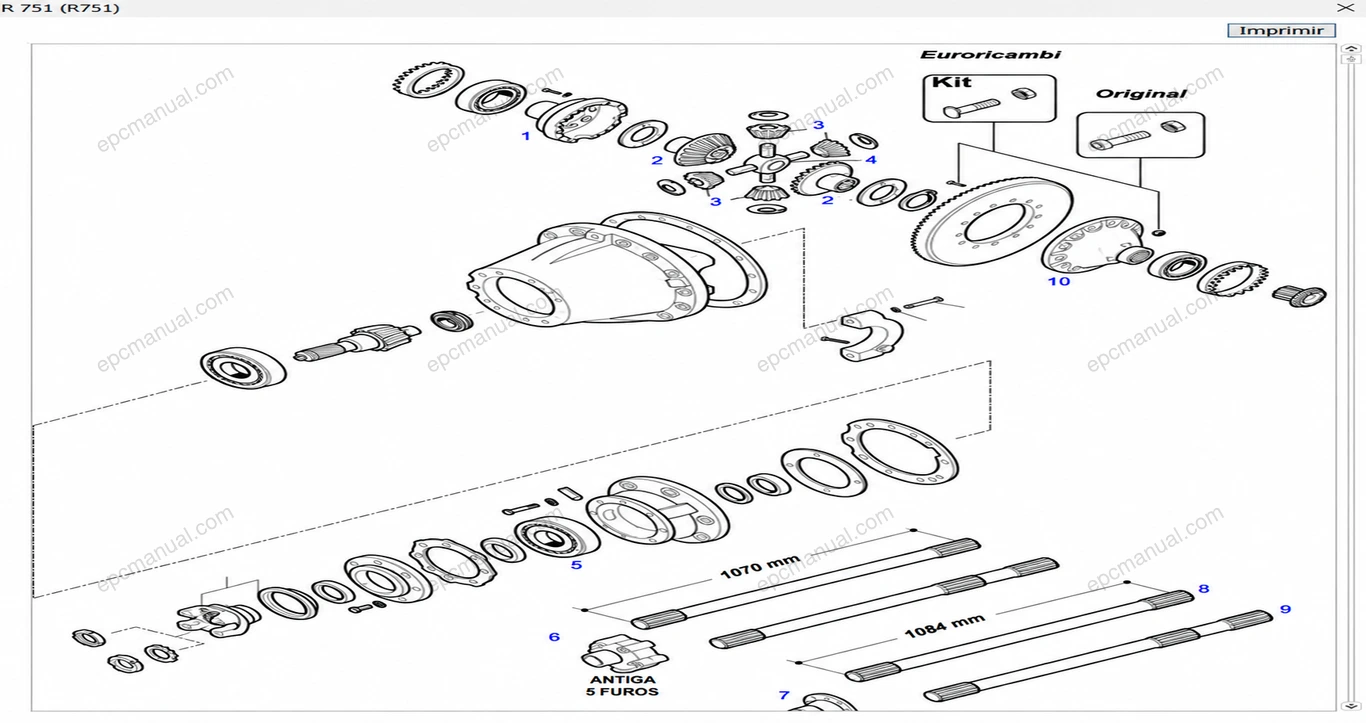Screen dimensions: 1366x723
Task: Select axle shaft callout number 8
Action: (x=1203, y=589)
